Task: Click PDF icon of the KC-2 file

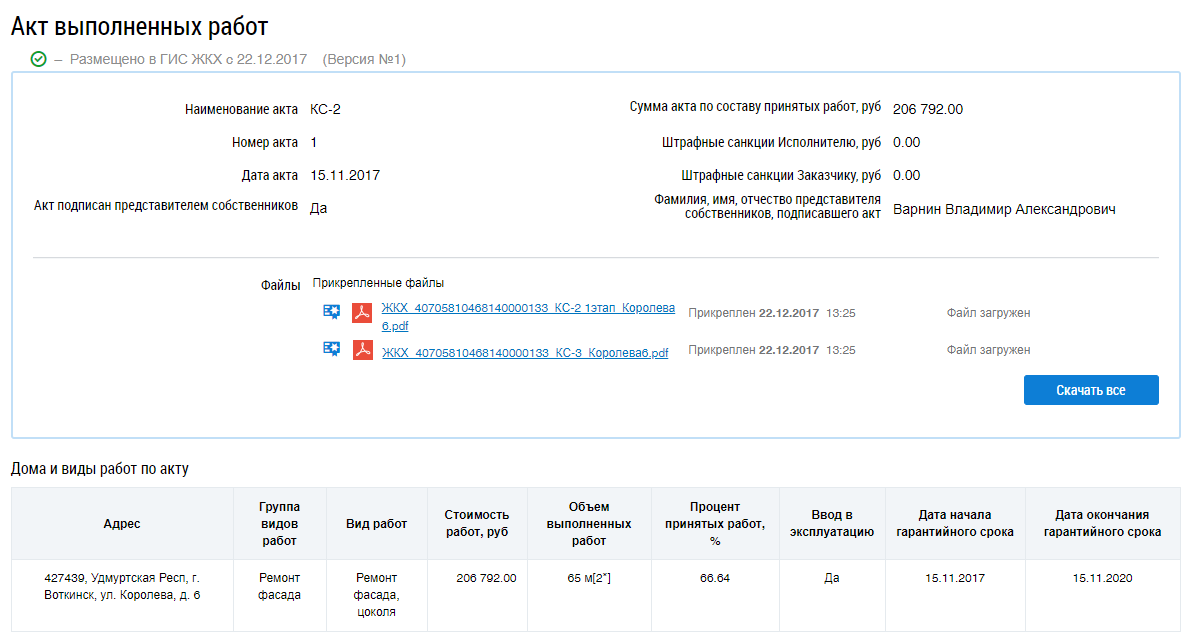Action: pos(362,313)
